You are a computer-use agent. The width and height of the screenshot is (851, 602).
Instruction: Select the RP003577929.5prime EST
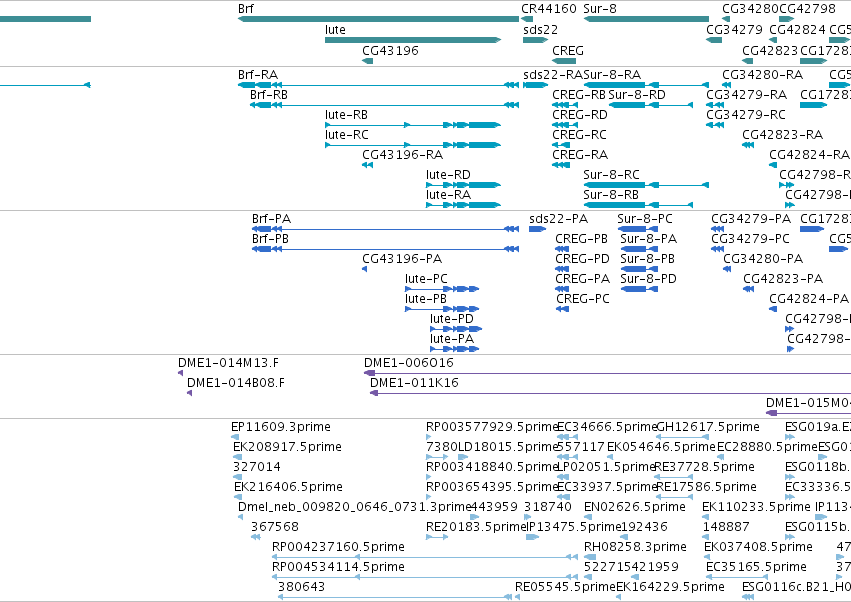tap(429, 436)
